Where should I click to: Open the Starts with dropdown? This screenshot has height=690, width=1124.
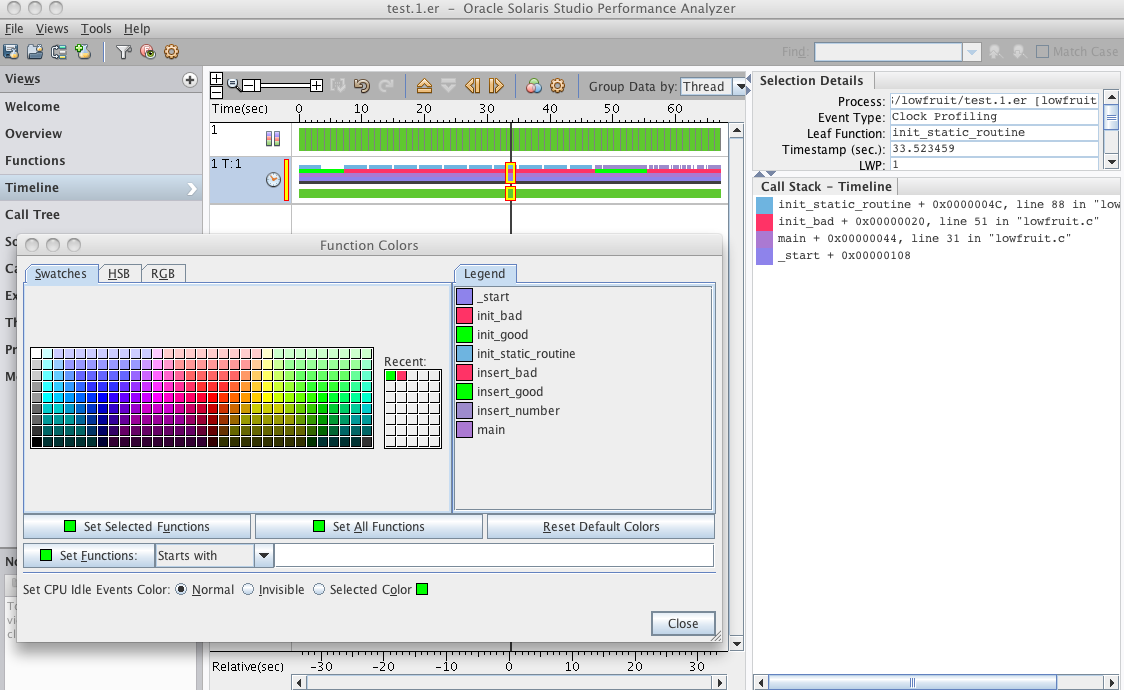click(x=264, y=555)
